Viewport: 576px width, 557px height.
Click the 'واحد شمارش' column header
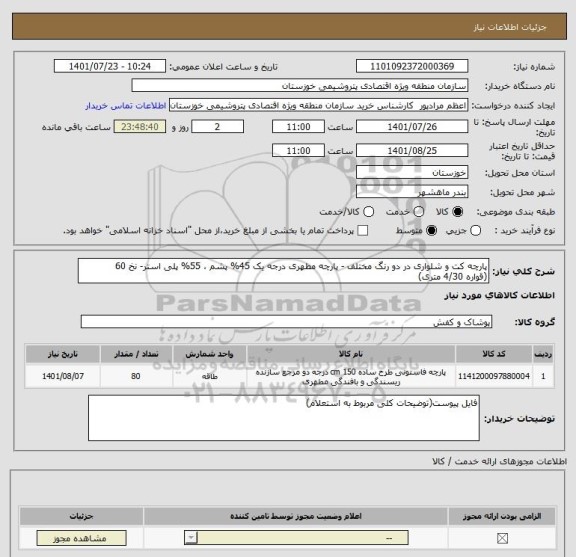tap(209, 354)
